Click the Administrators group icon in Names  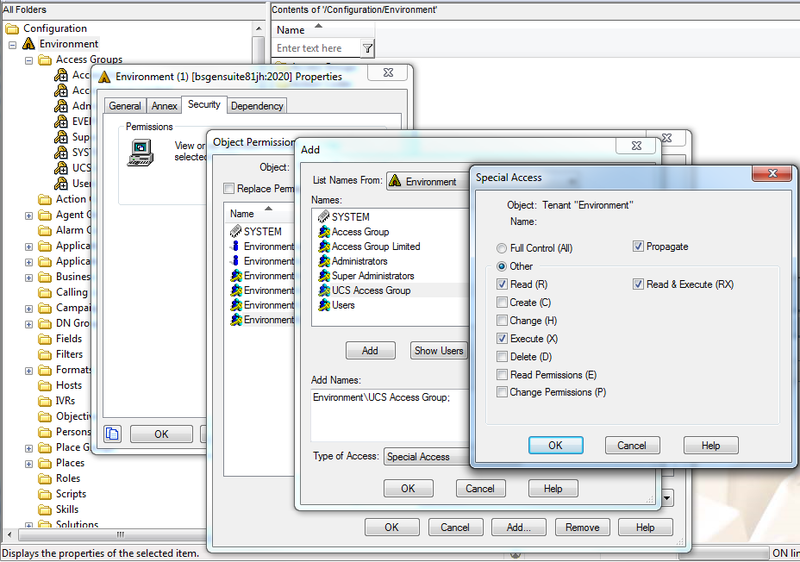324,261
